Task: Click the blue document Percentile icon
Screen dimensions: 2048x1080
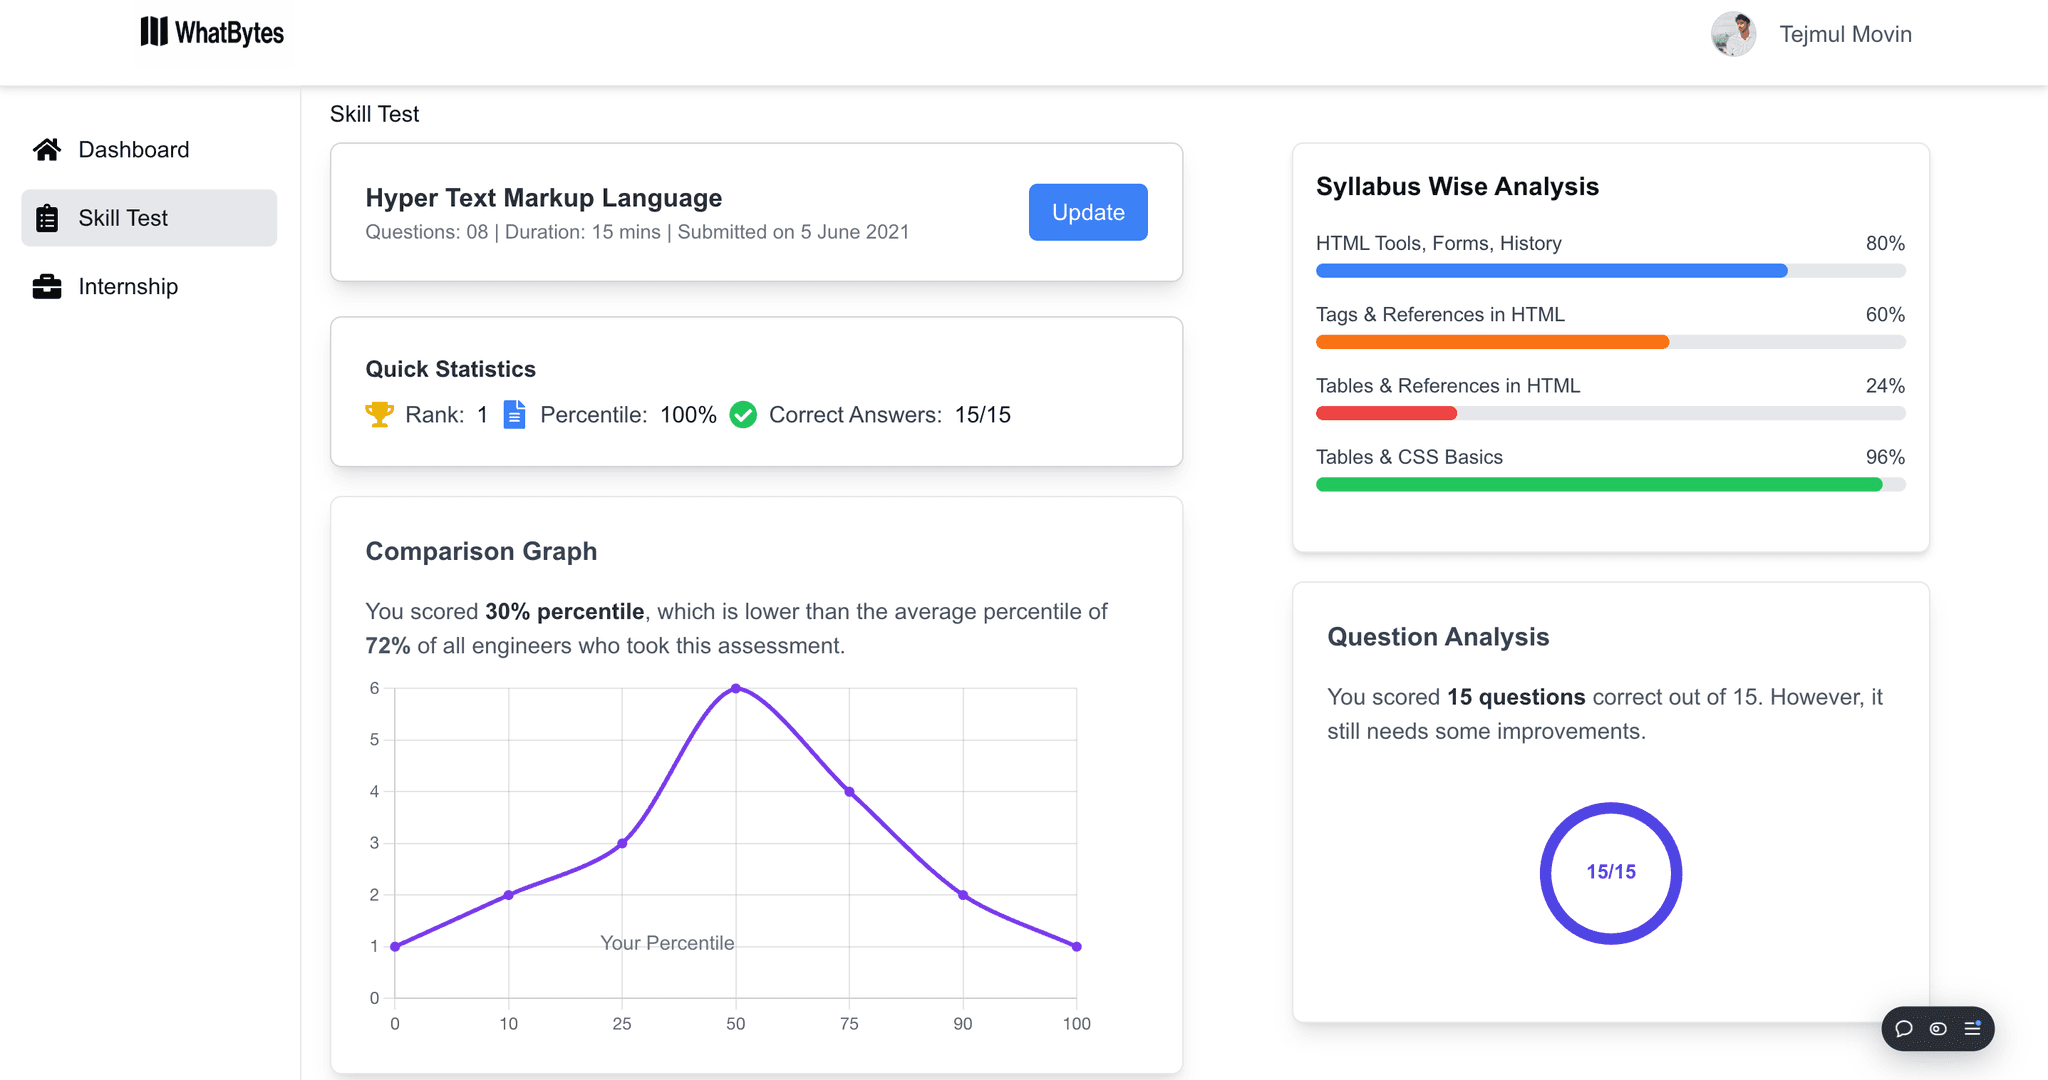Action: (x=514, y=415)
